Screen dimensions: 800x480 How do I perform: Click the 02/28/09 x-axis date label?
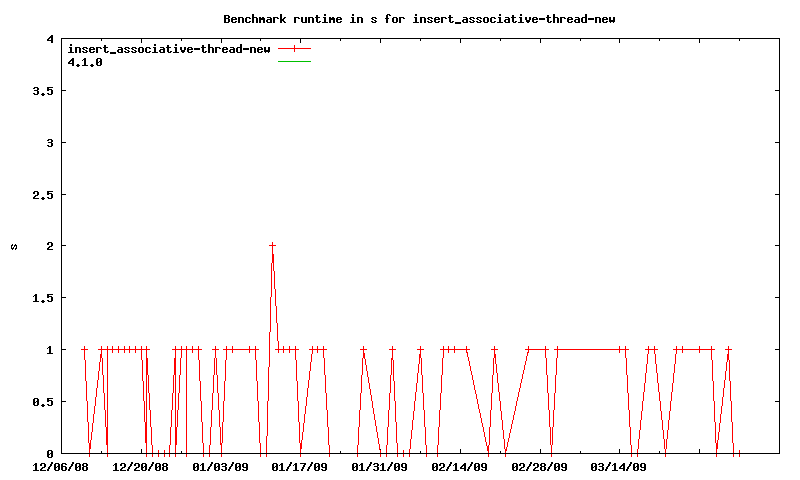pyautogui.click(x=540, y=466)
